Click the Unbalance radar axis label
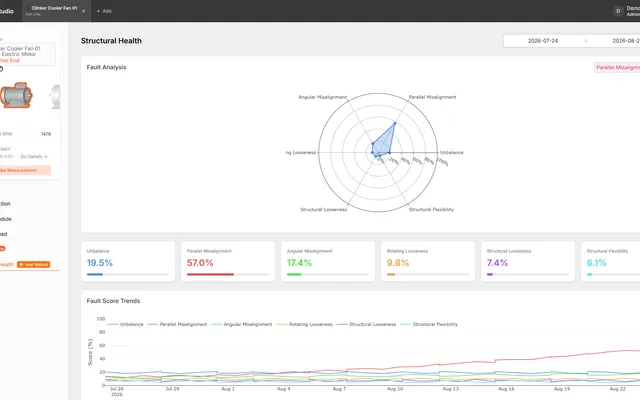 click(451, 153)
